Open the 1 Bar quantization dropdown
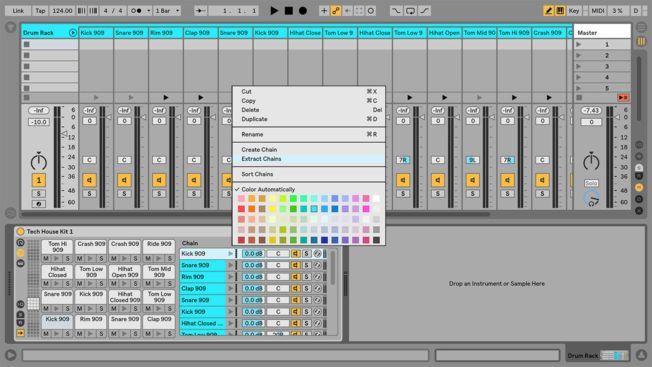The height and width of the screenshot is (367, 652). (x=168, y=10)
